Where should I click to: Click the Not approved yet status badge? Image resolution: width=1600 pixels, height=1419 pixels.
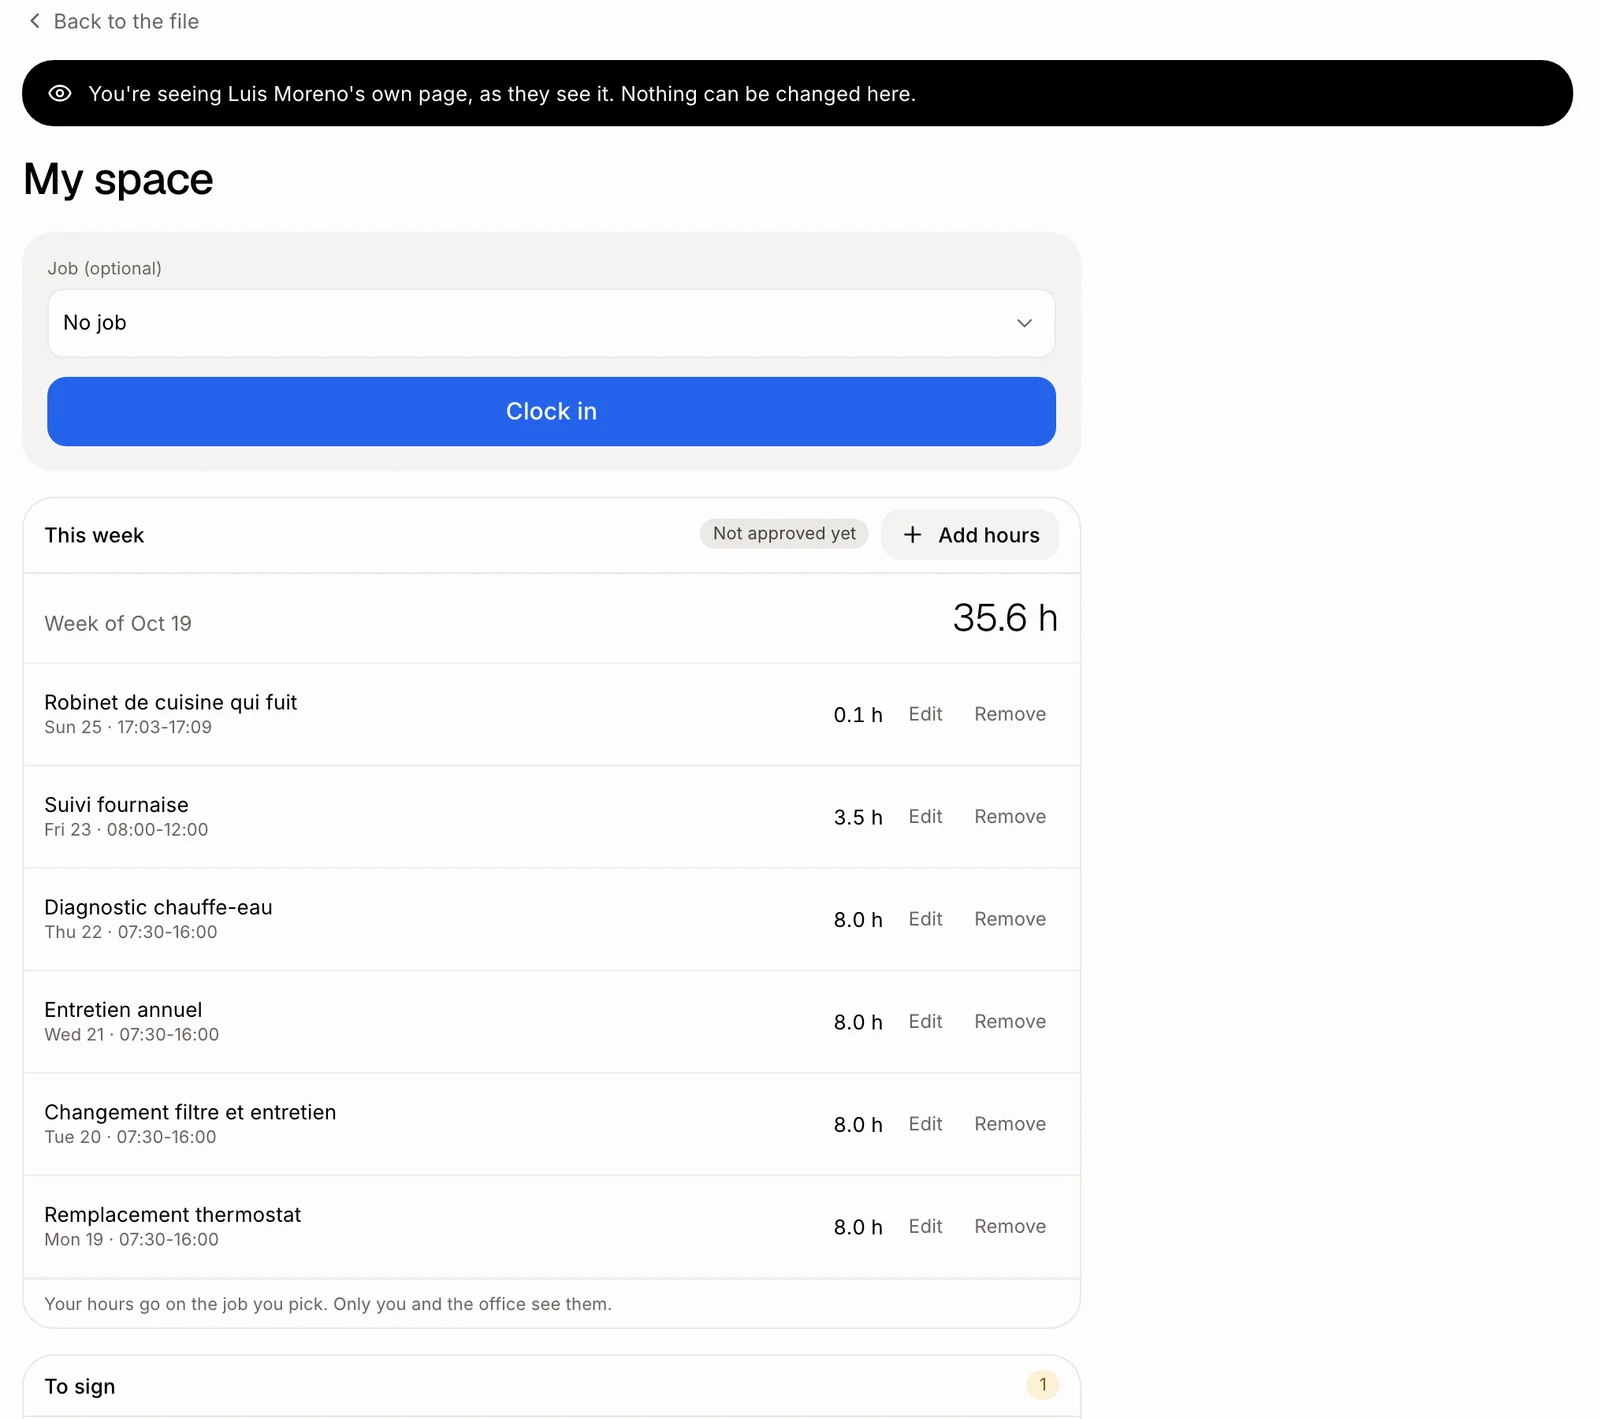784,534
